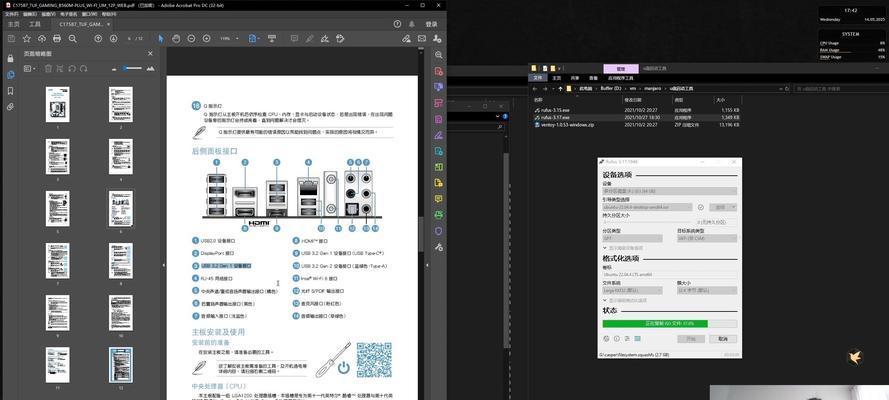Expand advanced drive properties in Rufus
This screenshot has height=400, width=889.
[623, 248]
